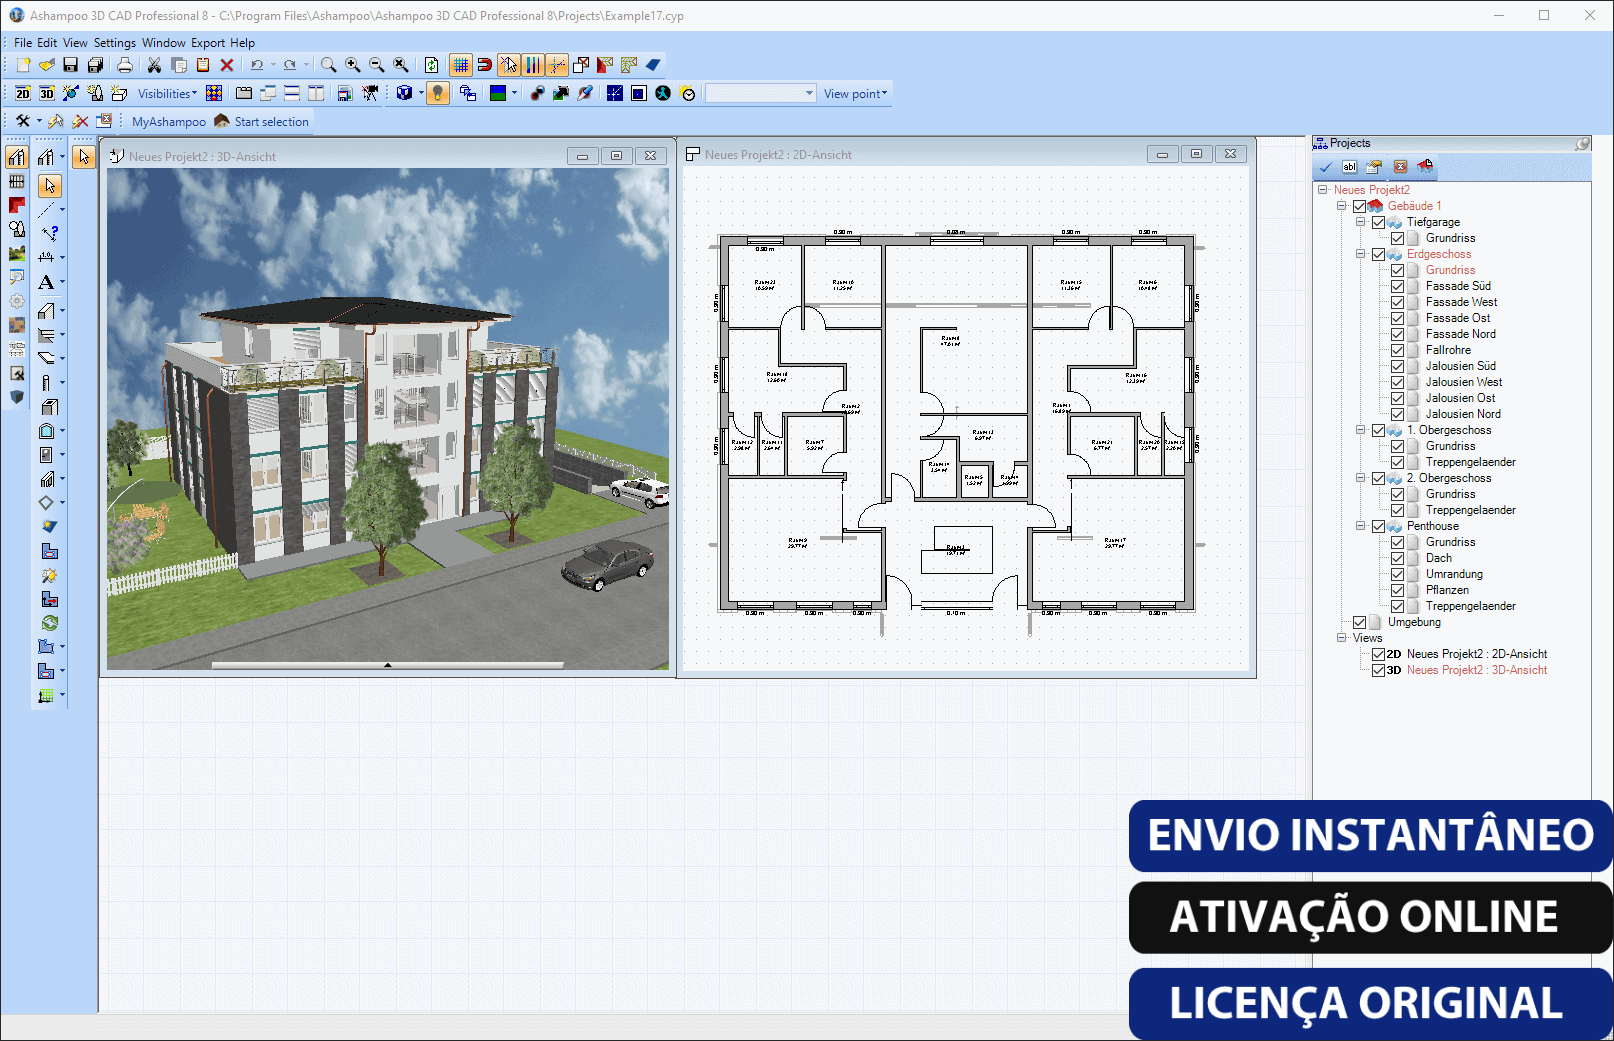Collapse the Erdgeschoss tree node
This screenshot has height=1041, width=1614.
click(1361, 254)
